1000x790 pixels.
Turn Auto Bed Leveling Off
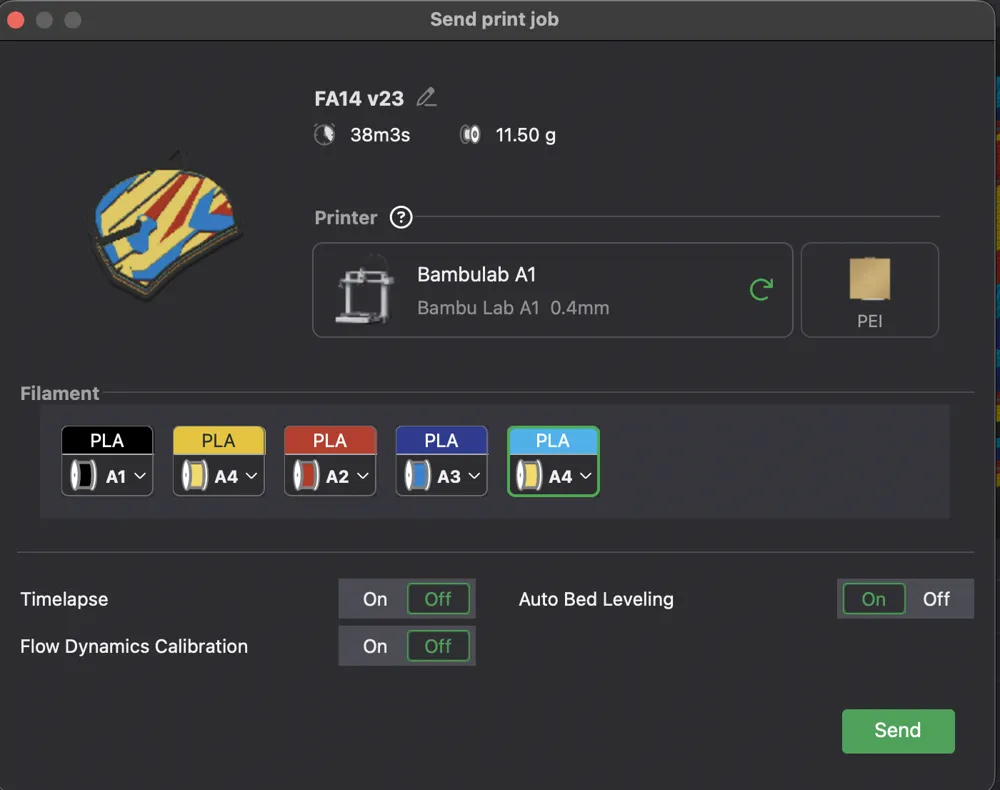[936, 599]
